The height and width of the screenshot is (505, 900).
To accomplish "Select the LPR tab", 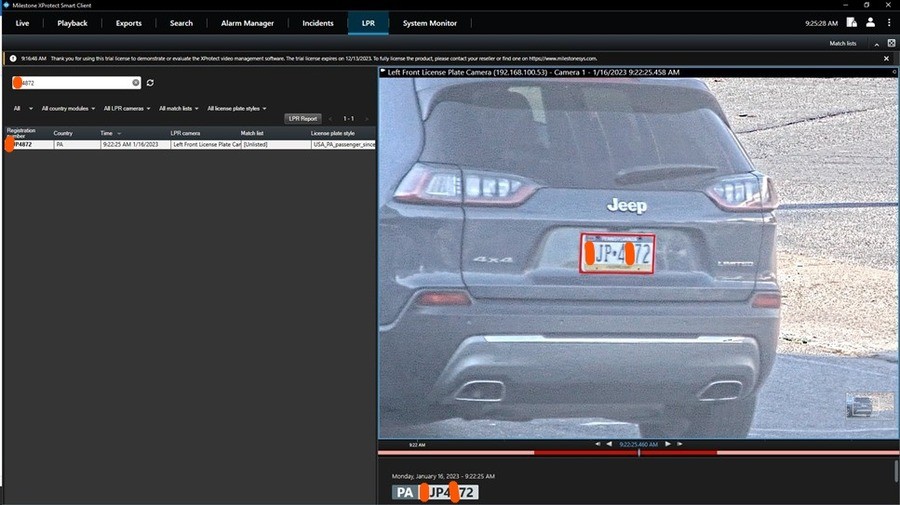I will [x=368, y=23].
